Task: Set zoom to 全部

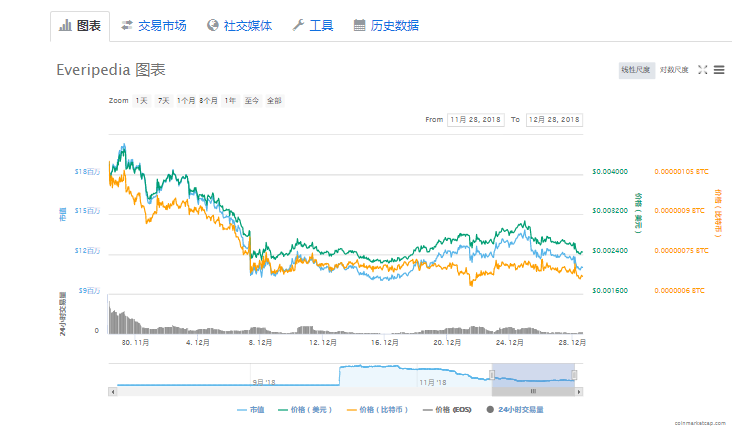Action: pos(274,101)
